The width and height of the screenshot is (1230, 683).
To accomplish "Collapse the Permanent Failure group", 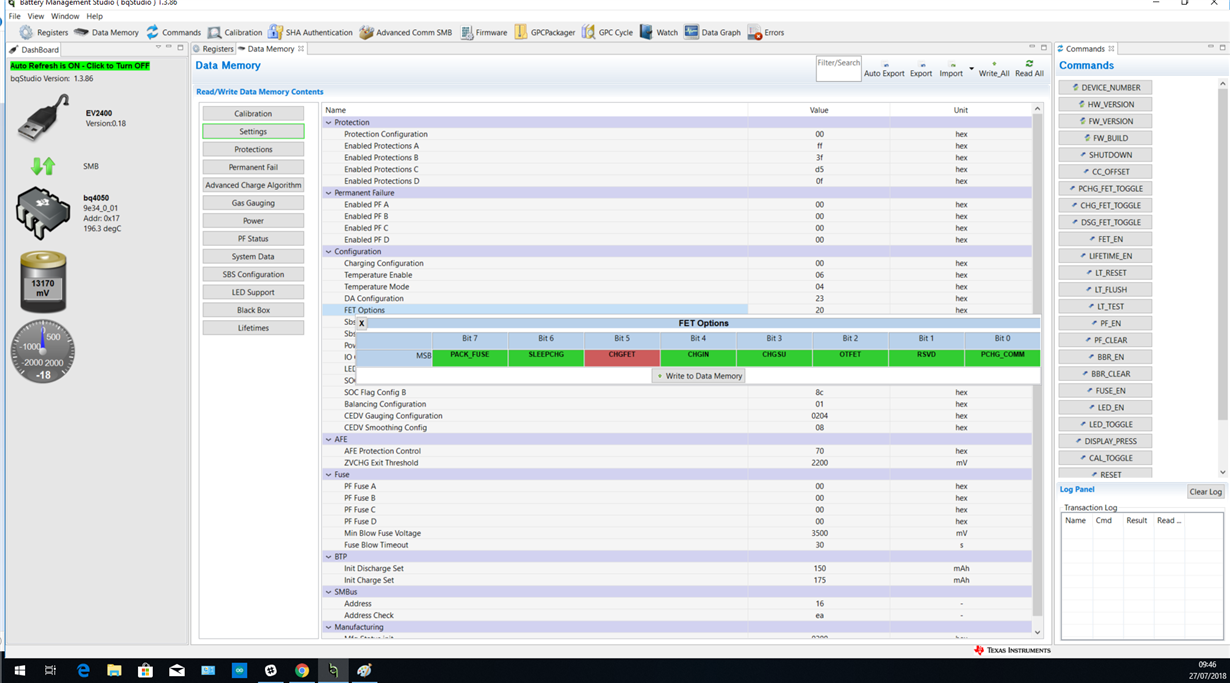I will pyautogui.click(x=328, y=193).
